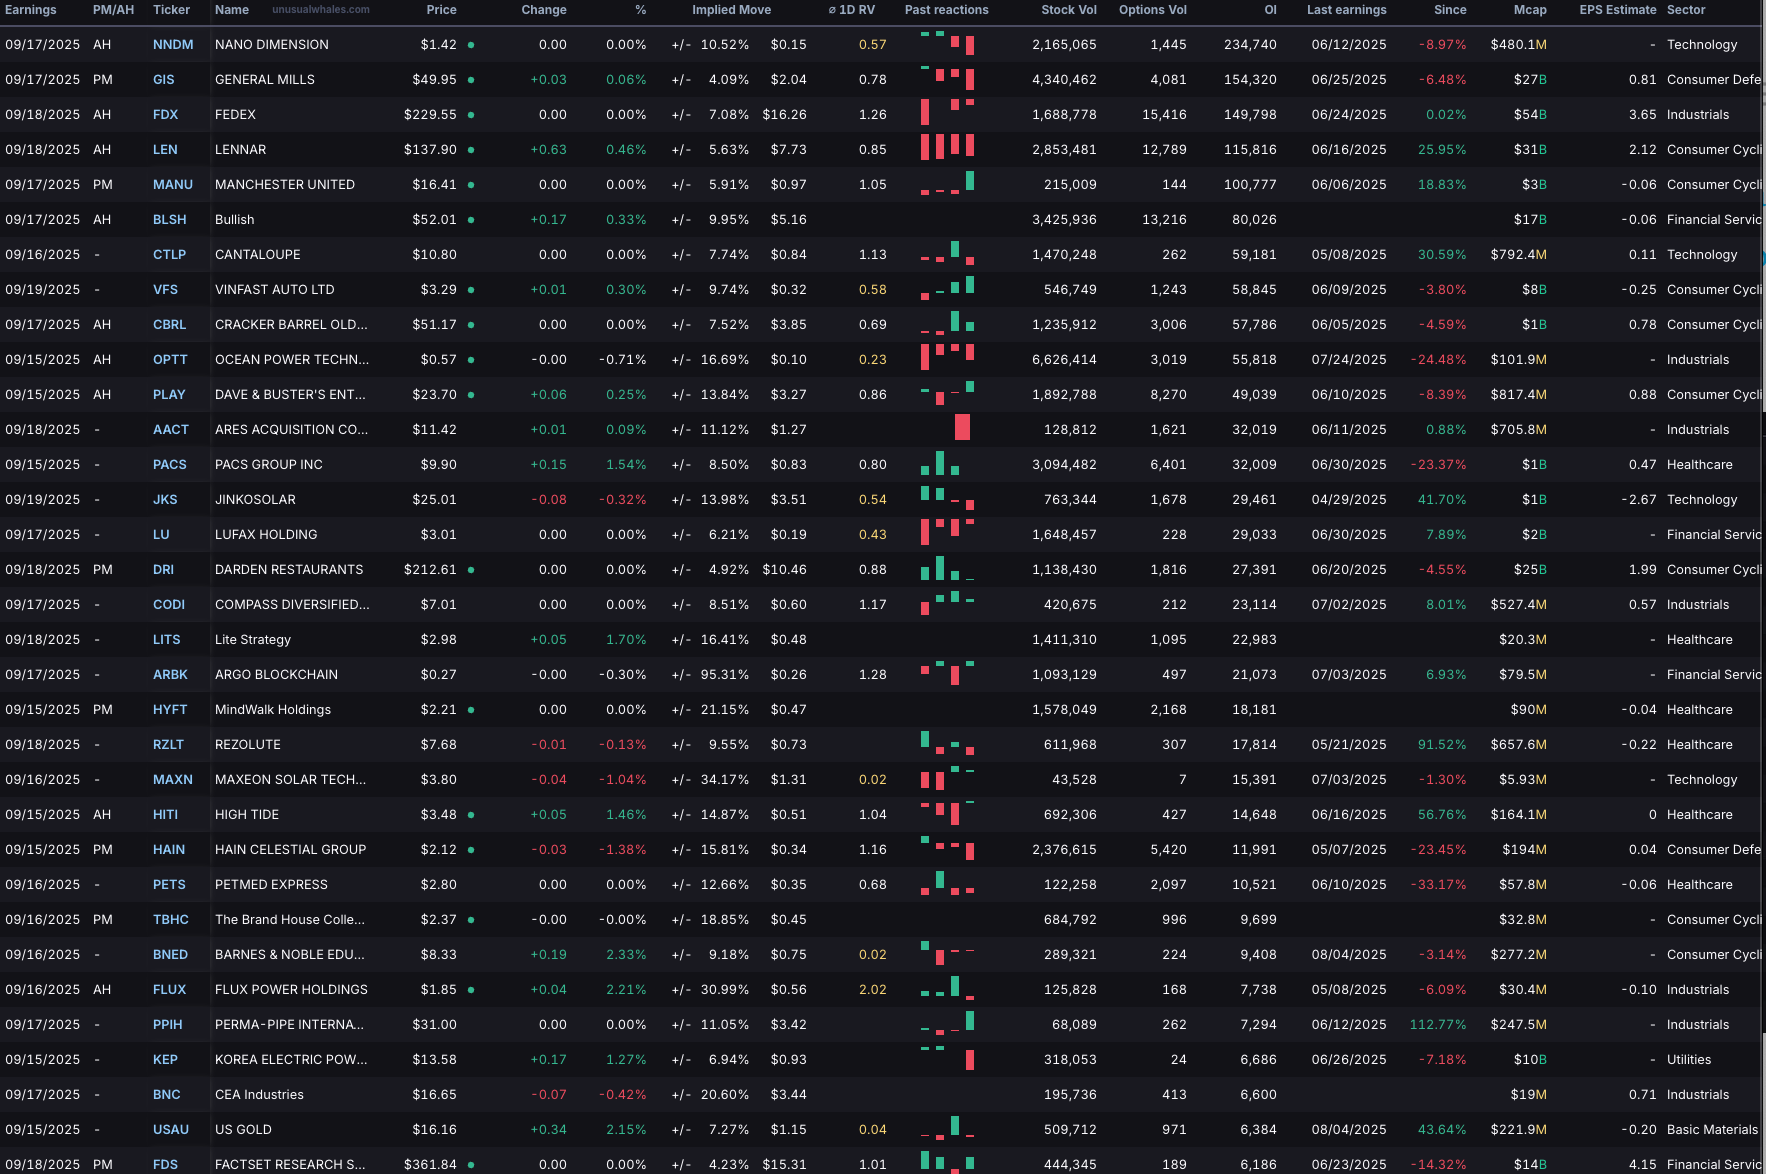The width and height of the screenshot is (1766, 1174).
Task: Sort by Last earnings header
Action: tap(1347, 10)
